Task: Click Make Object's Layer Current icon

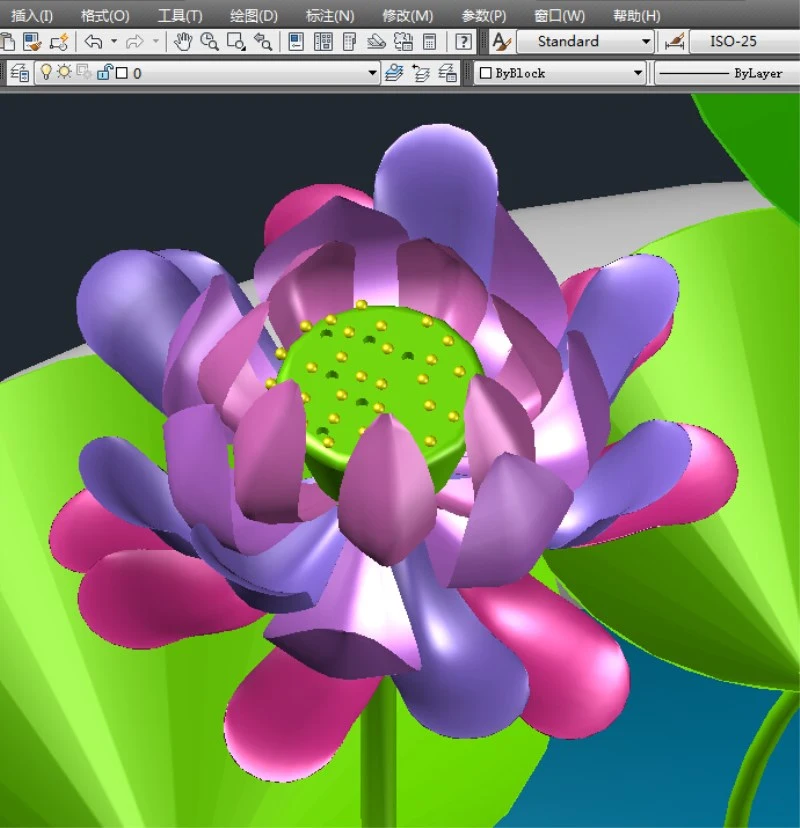Action: point(394,73)
